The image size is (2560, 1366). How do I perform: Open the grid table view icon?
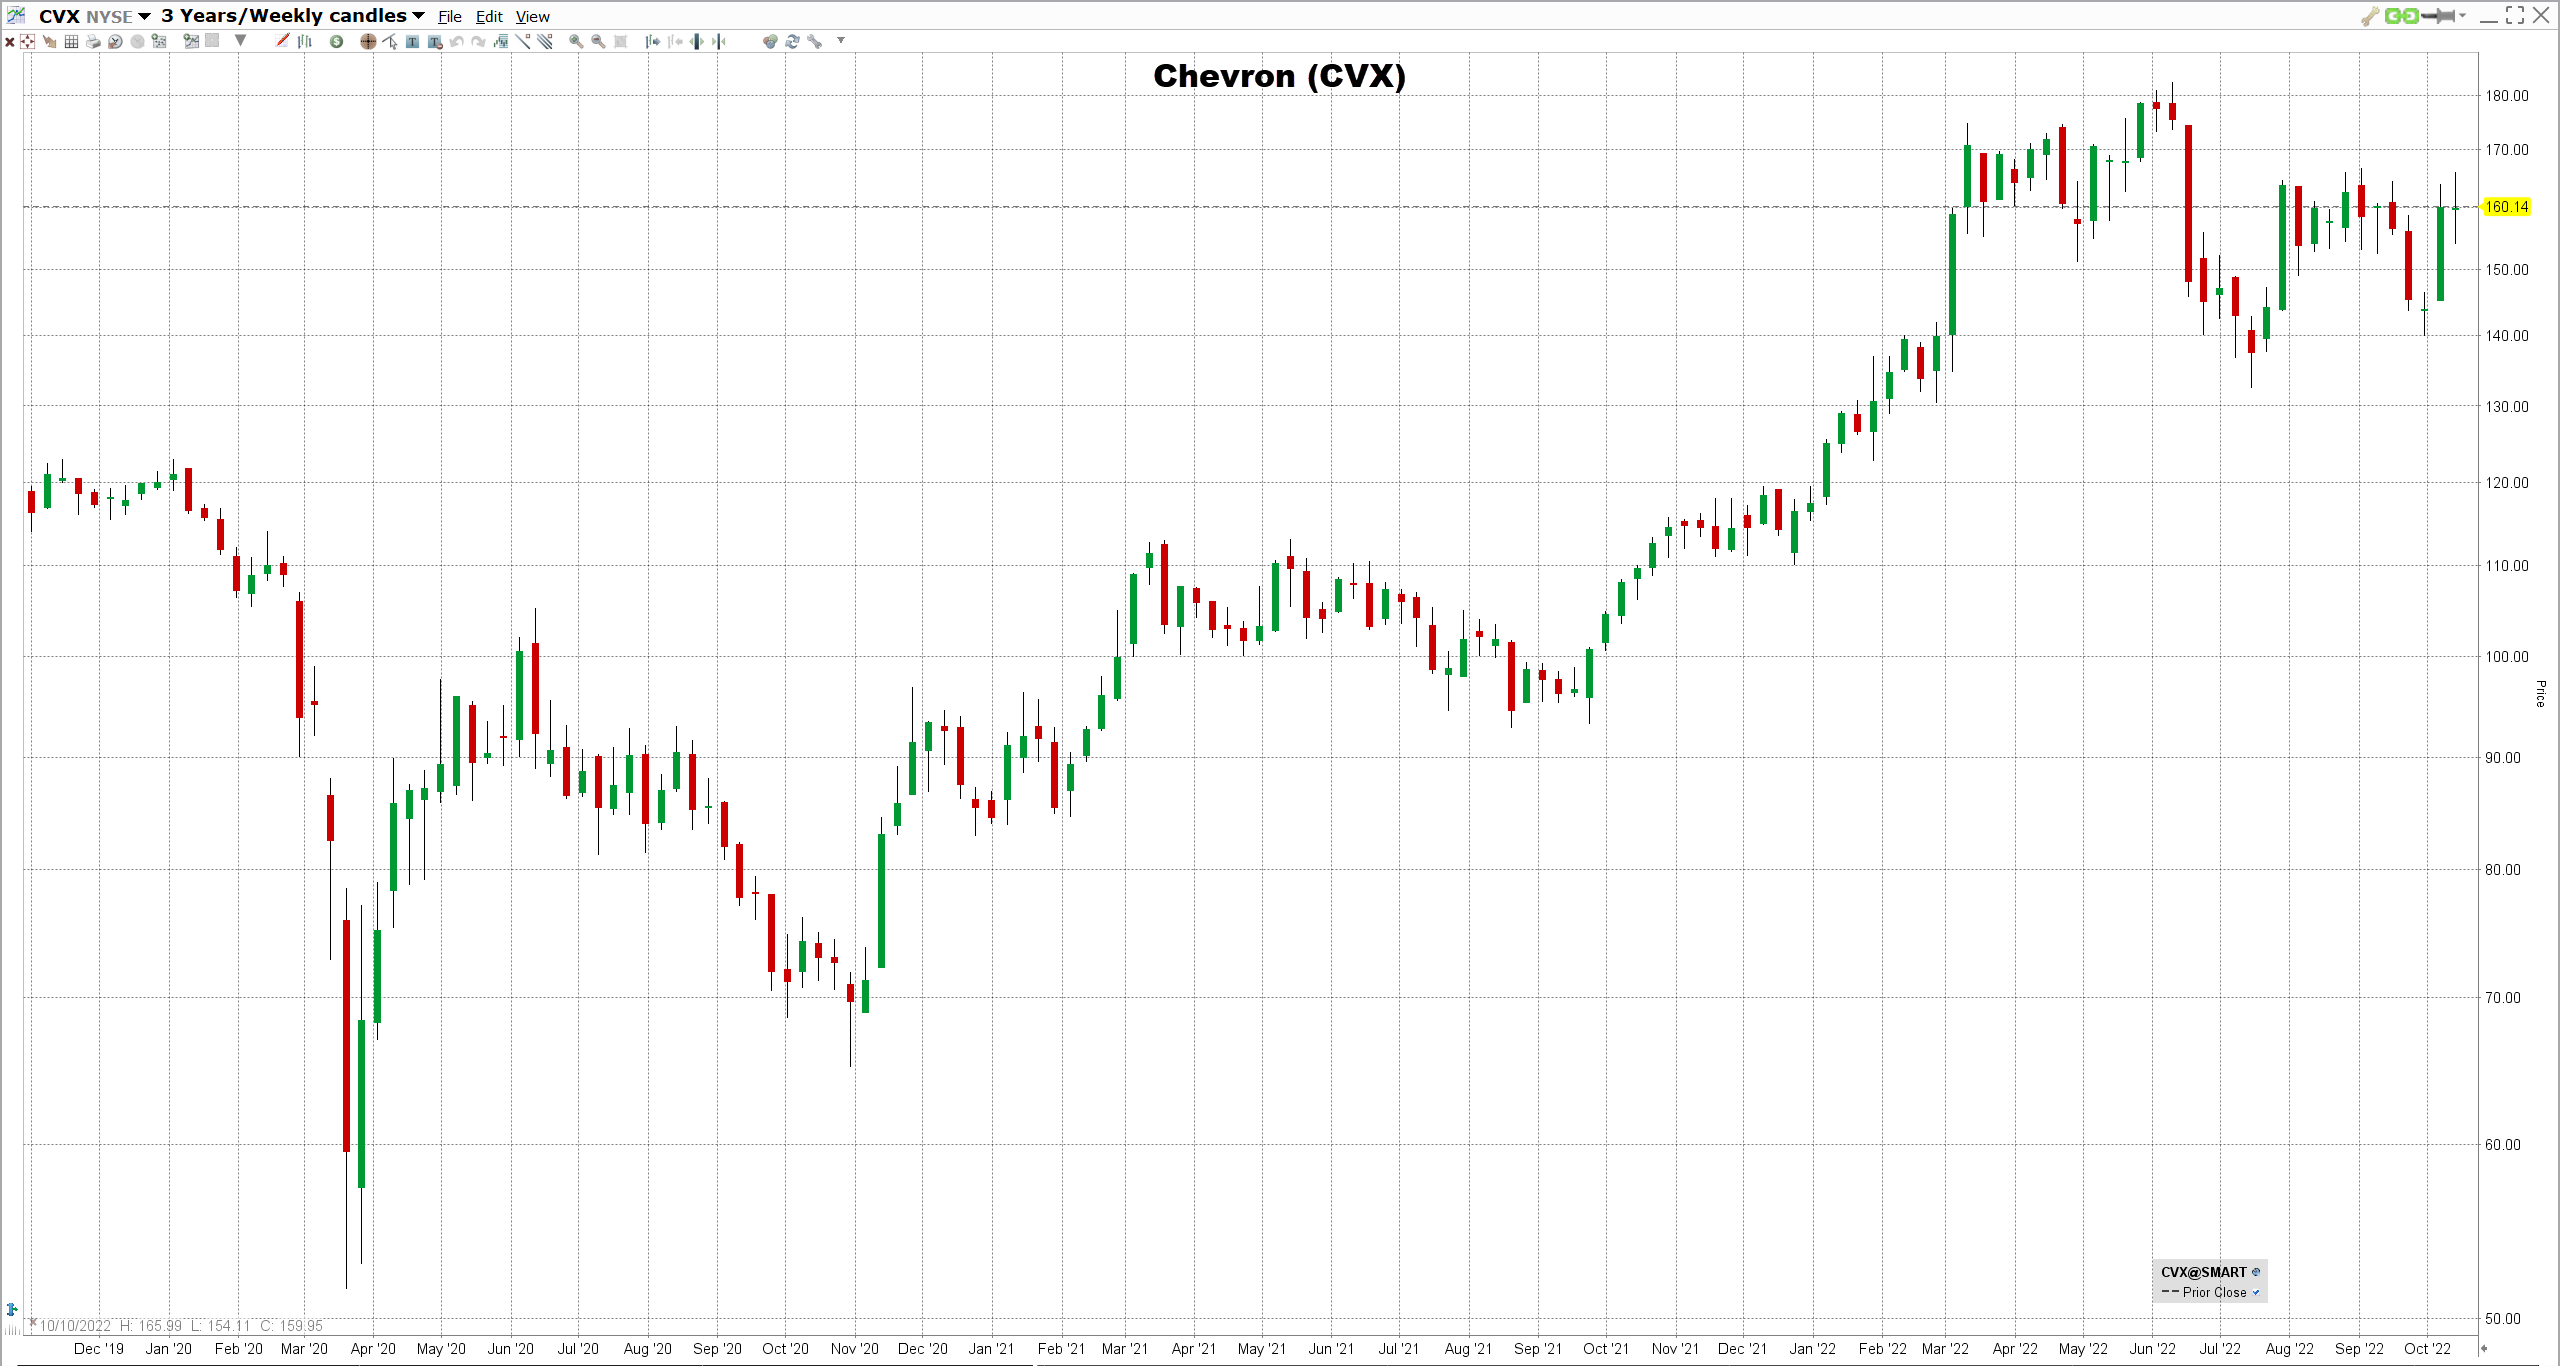click(71, 42)
